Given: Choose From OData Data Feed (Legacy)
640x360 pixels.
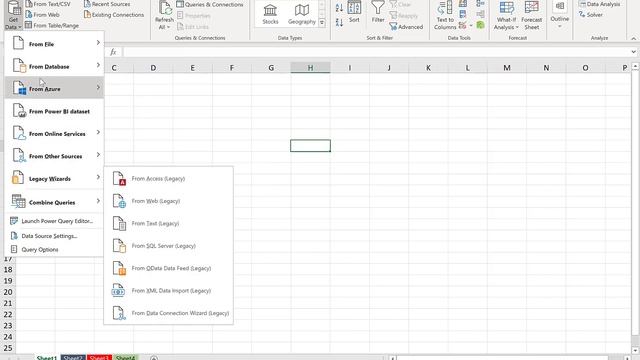Looking at the screenshot, I should [x=169, y=268].
